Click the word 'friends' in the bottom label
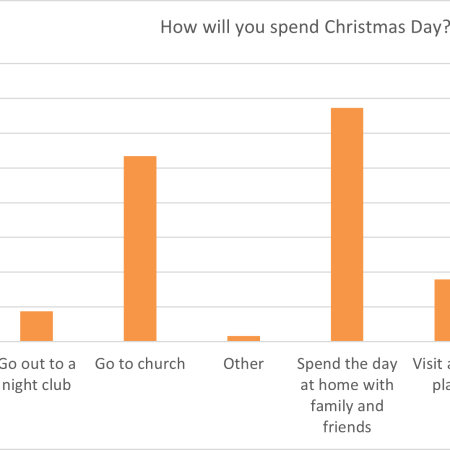 347,427
